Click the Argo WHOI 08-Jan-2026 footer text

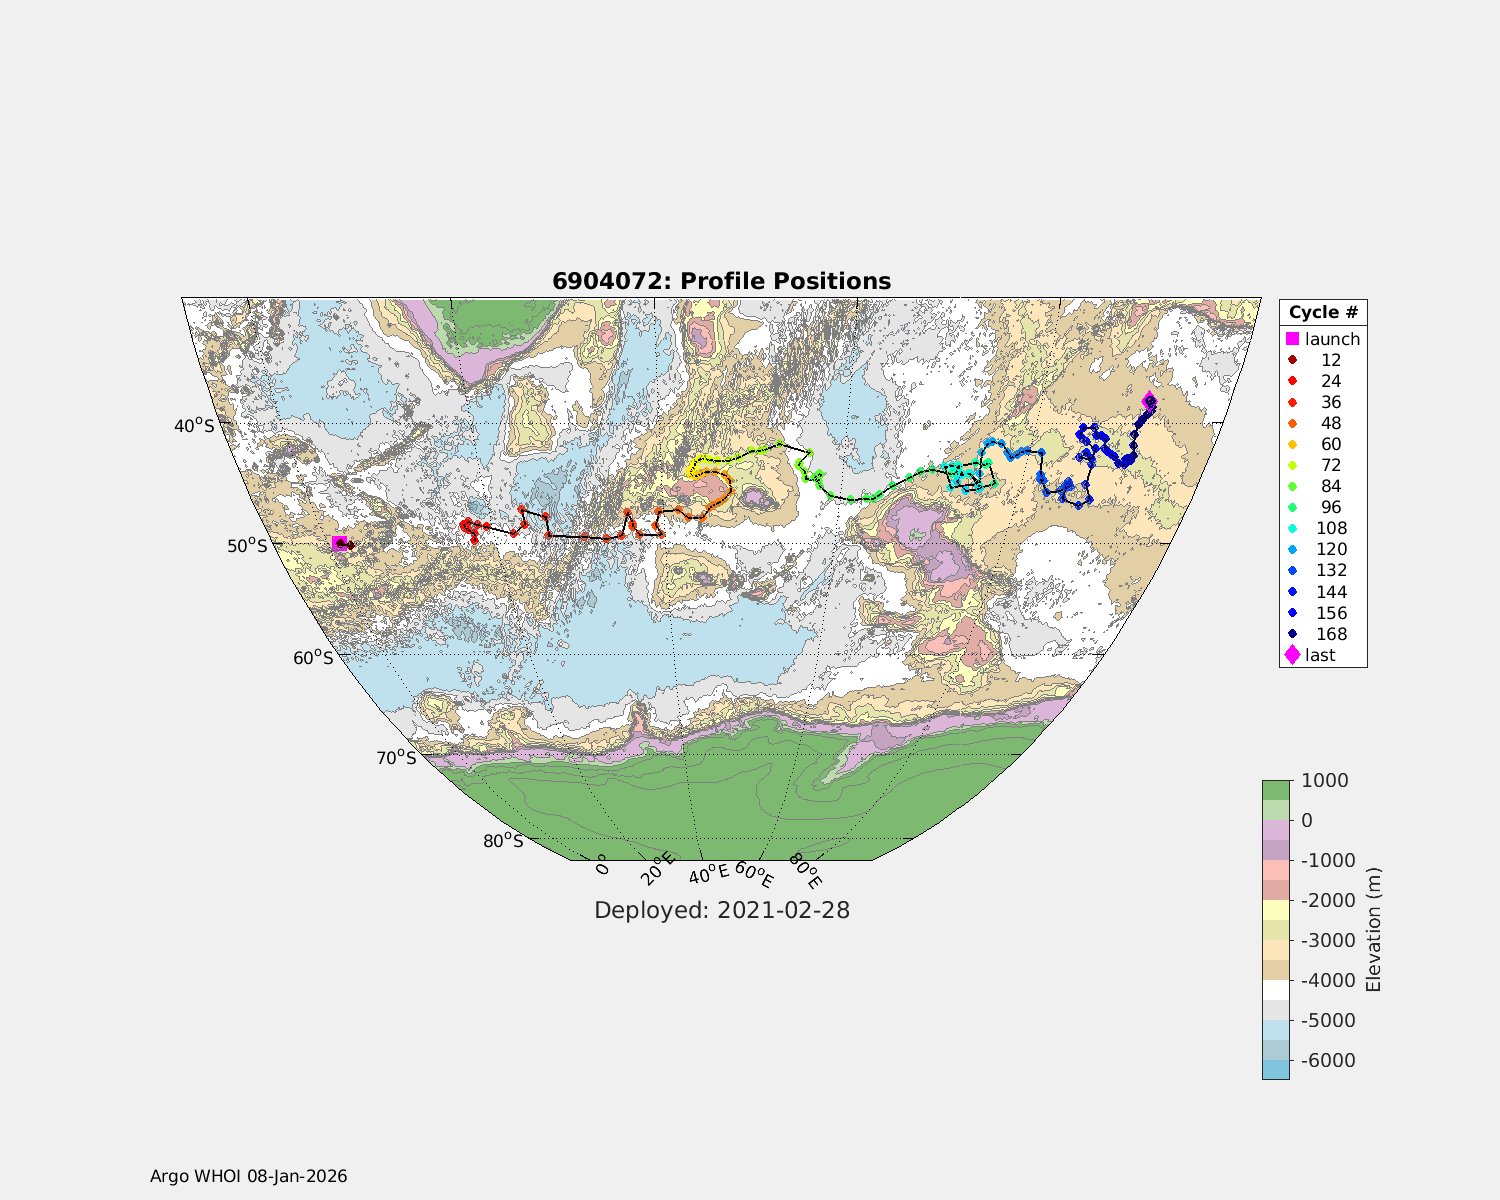[x=248, y=1176]
